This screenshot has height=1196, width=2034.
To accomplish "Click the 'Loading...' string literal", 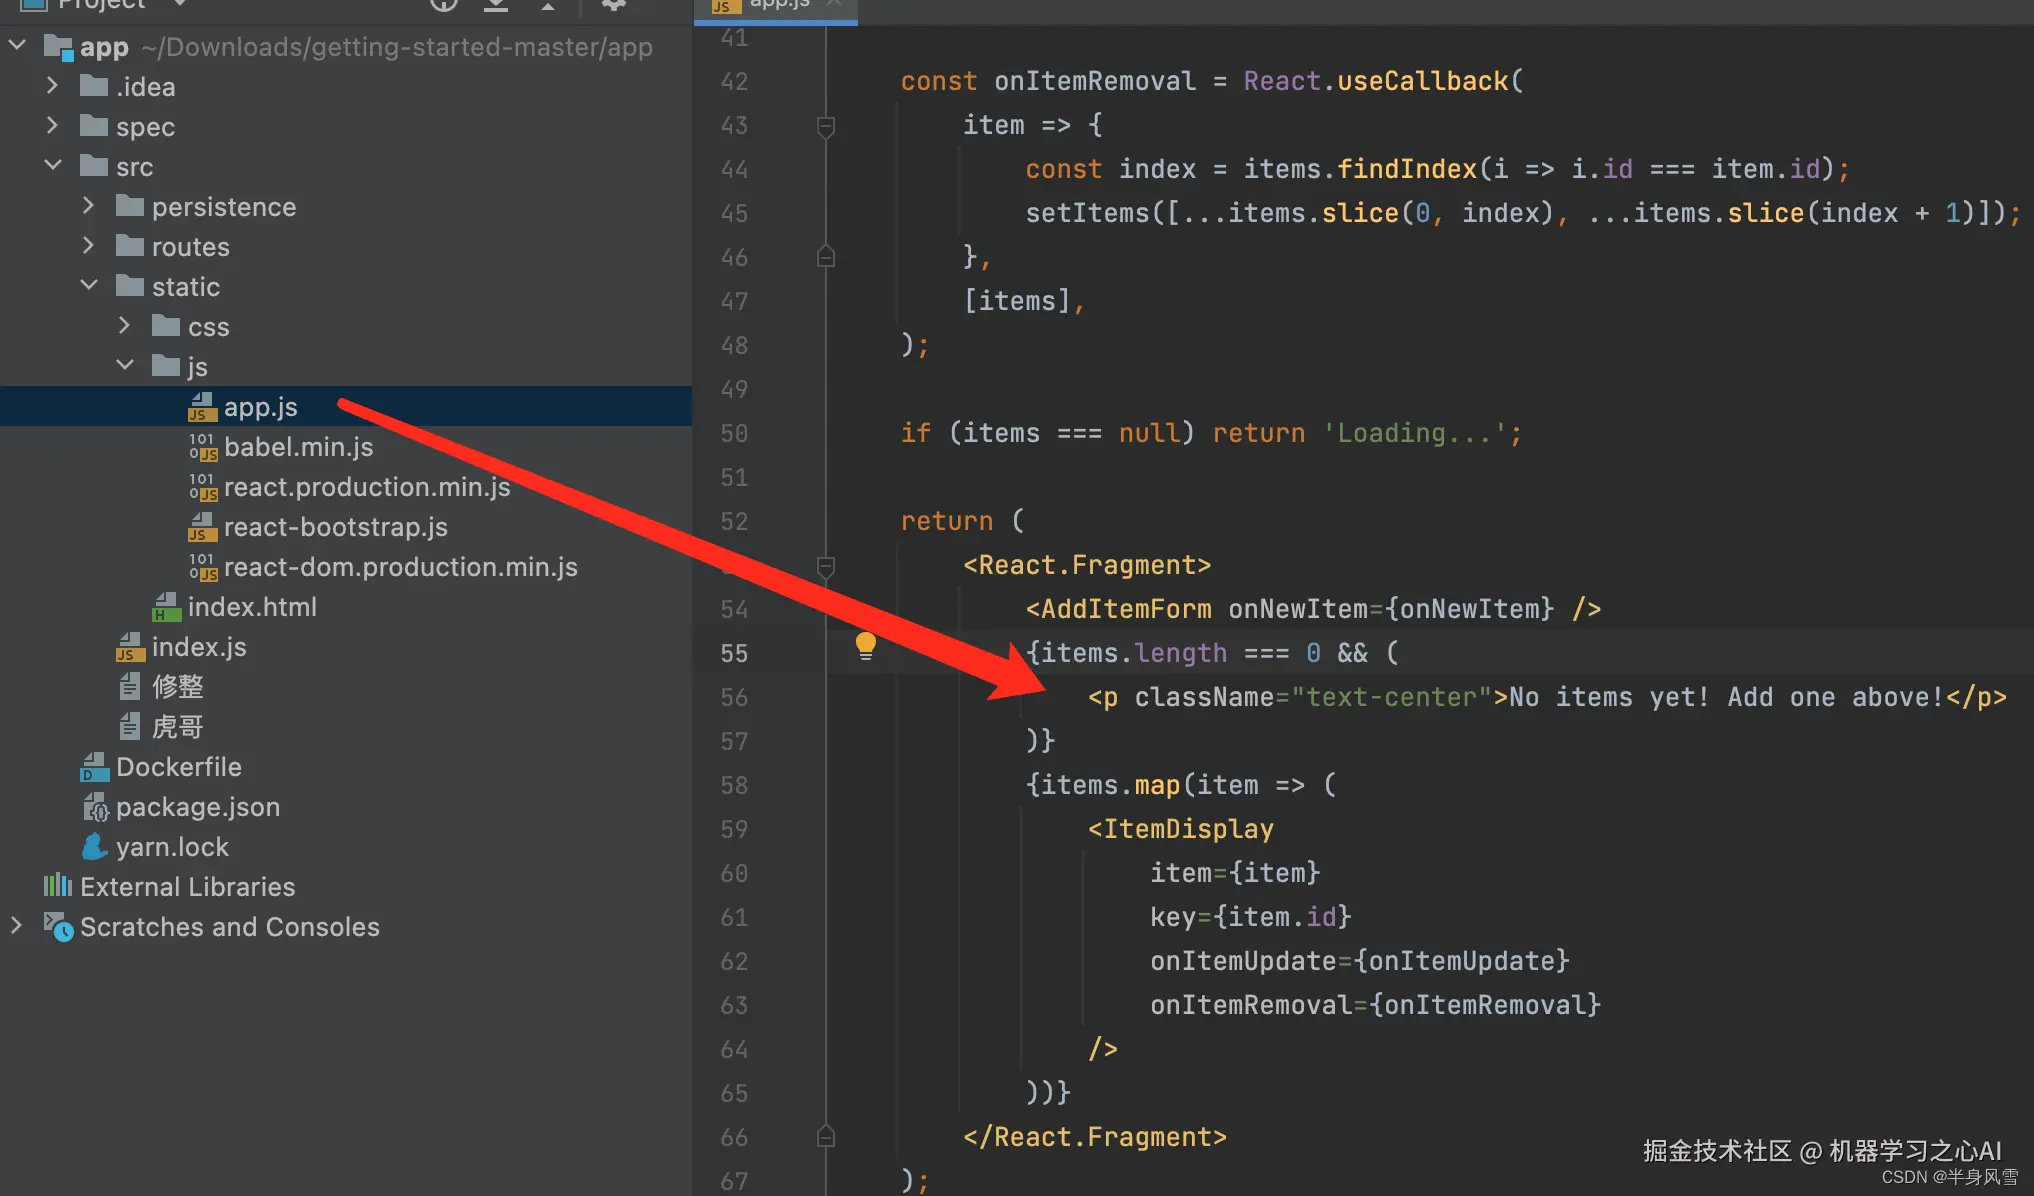I will coord(1415,434).
